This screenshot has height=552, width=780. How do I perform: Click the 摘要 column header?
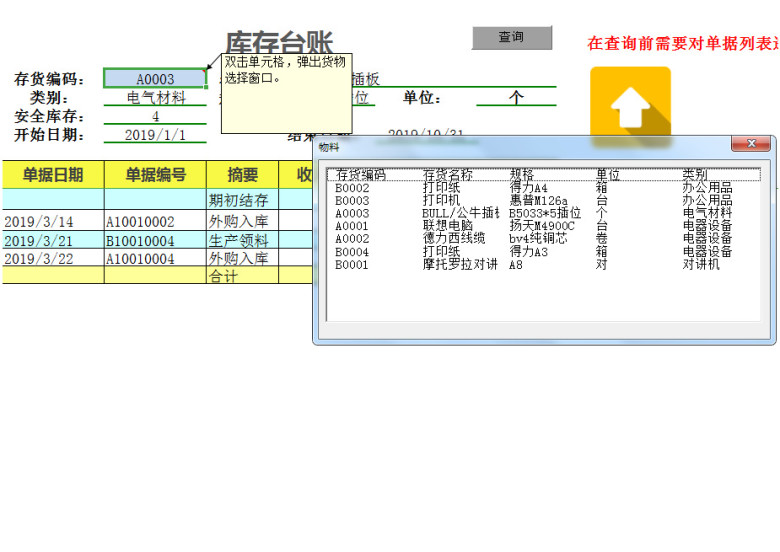[242, 175]
